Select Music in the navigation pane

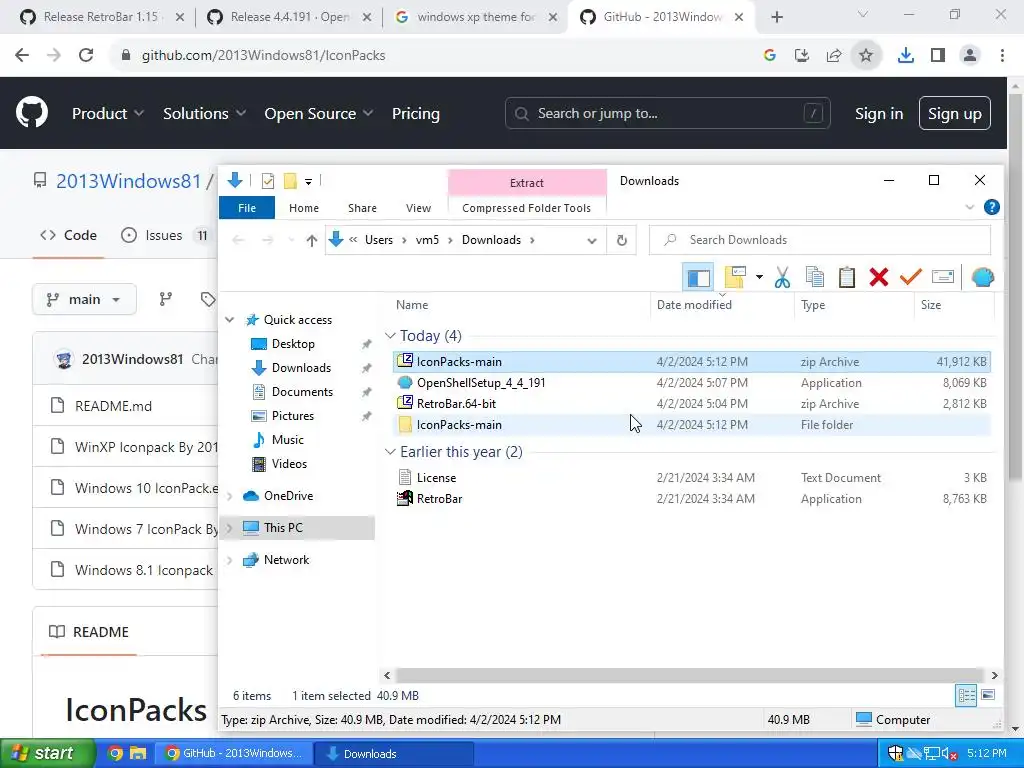(287, 440)
